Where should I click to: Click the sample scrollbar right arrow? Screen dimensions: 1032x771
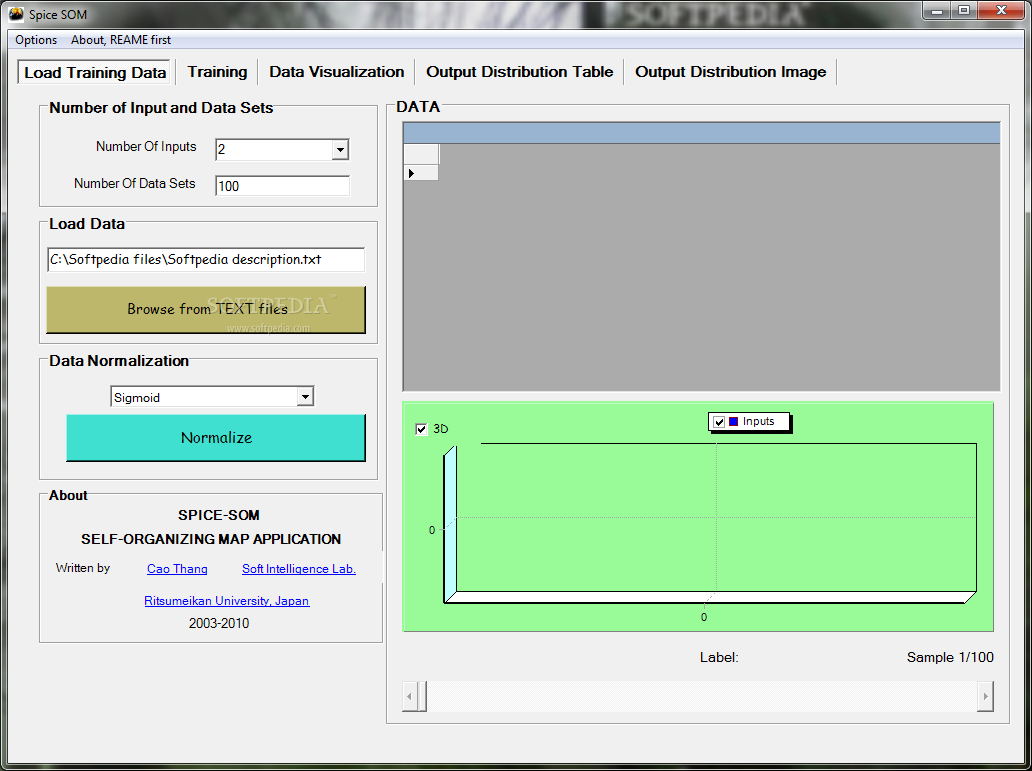(985, 696)
